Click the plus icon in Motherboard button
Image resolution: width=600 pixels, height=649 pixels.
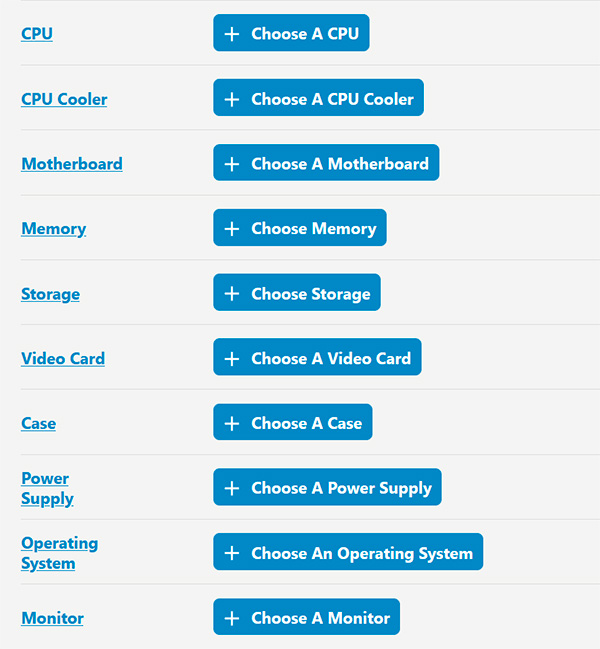pyautogui.click(x=232, y=164)
